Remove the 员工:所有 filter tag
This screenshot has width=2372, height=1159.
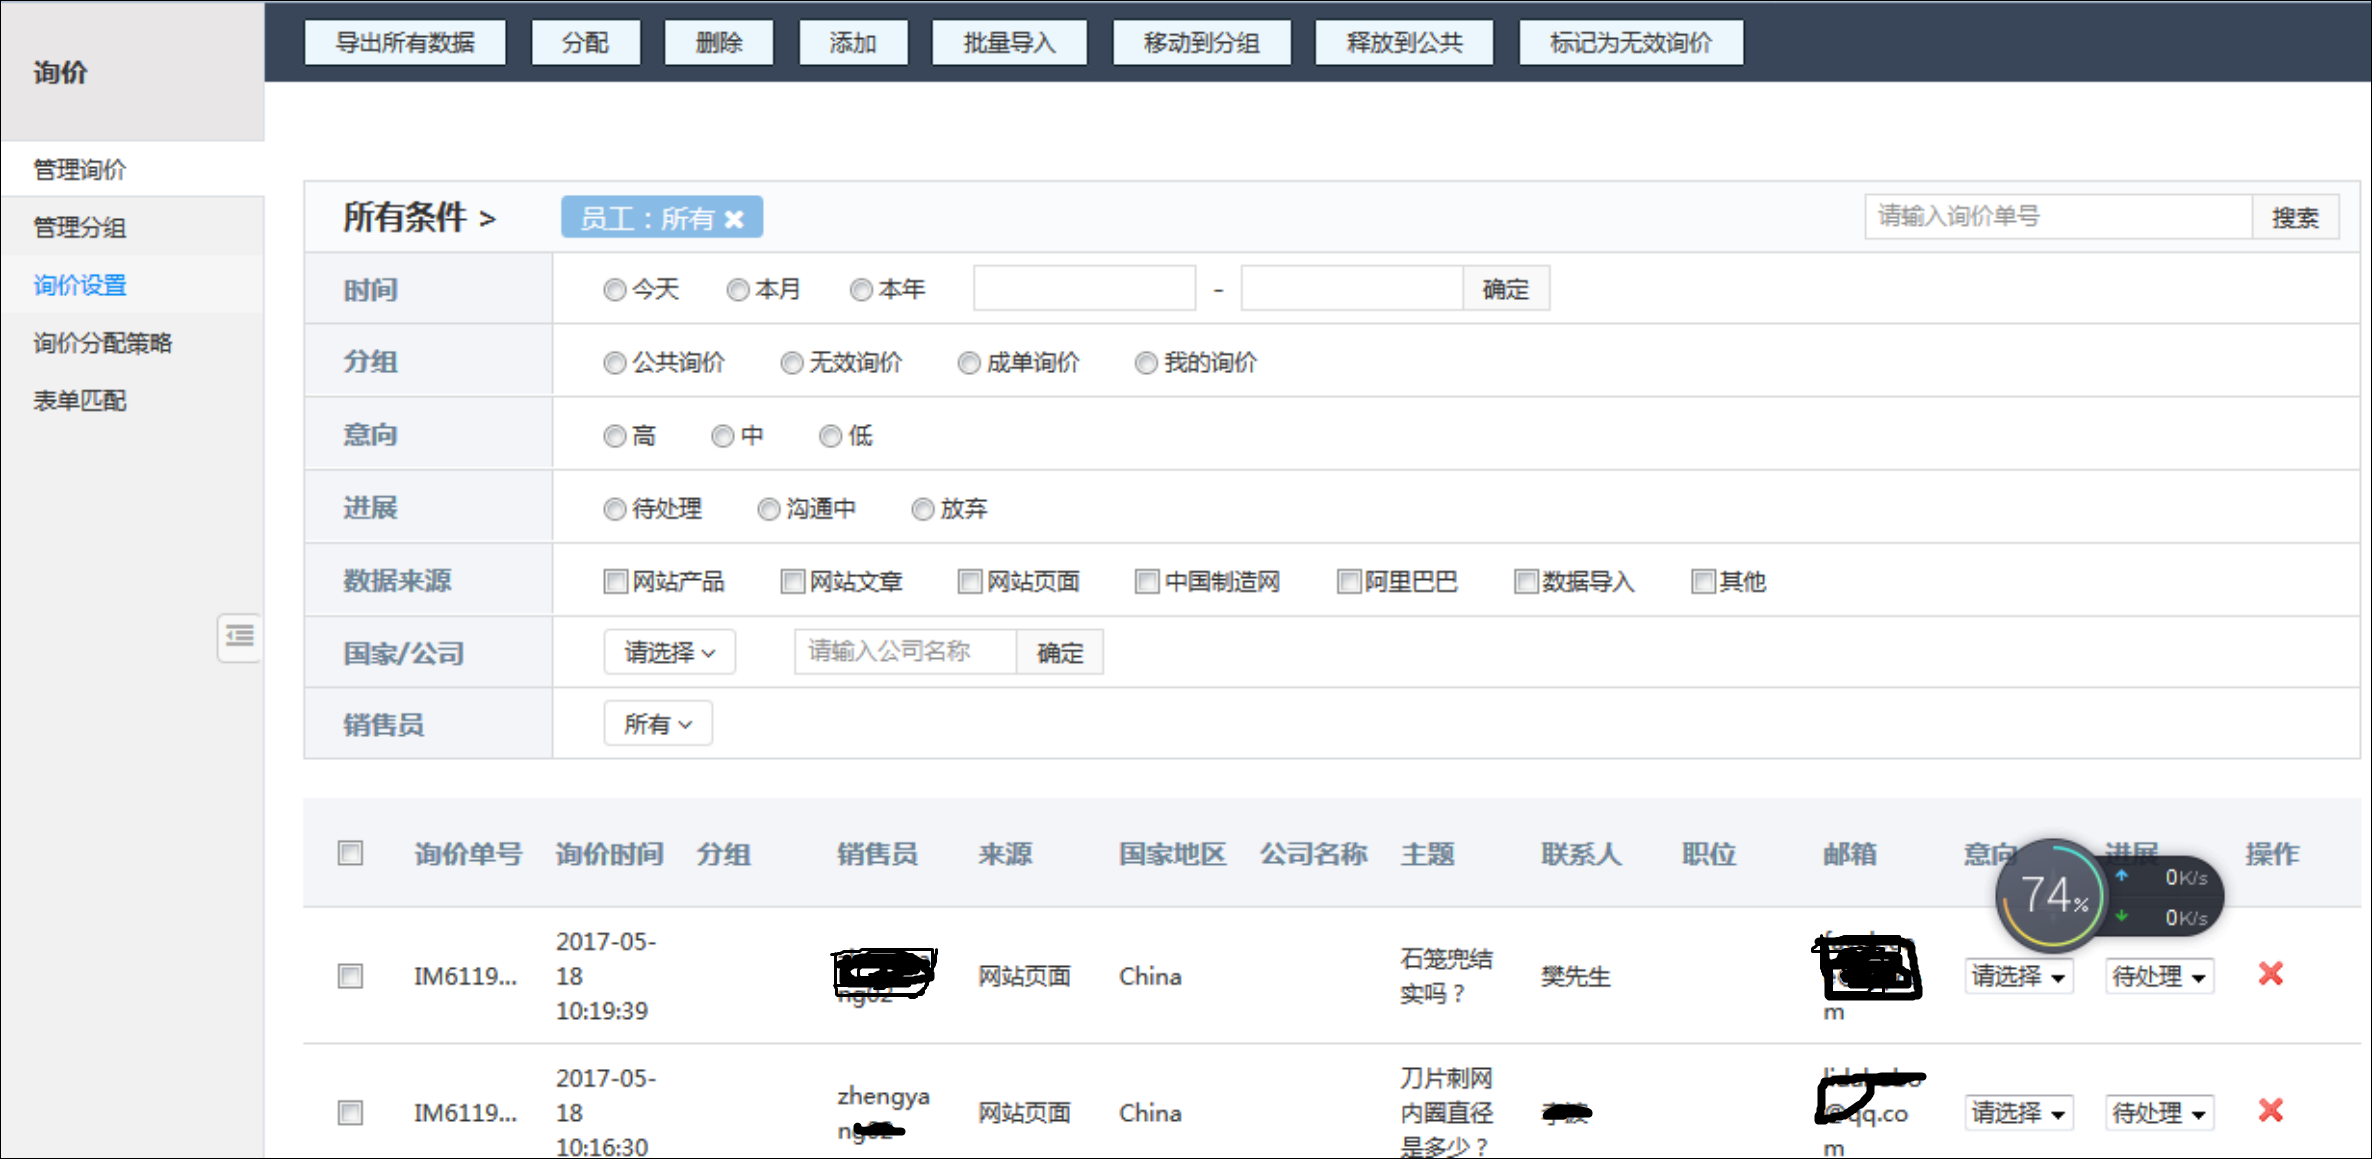(x=734, y=219)
